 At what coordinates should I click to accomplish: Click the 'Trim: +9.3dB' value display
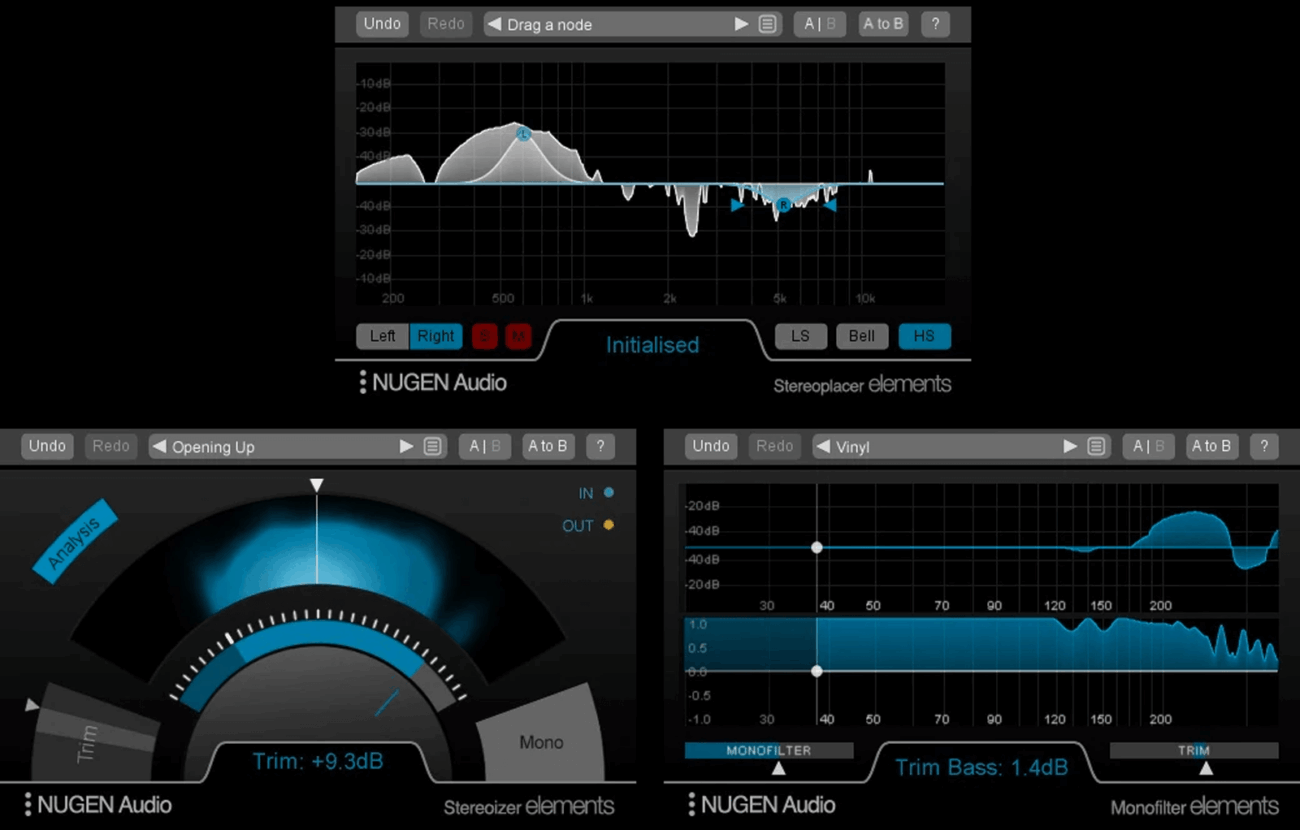pyautogui.click(x=318, y=762)
